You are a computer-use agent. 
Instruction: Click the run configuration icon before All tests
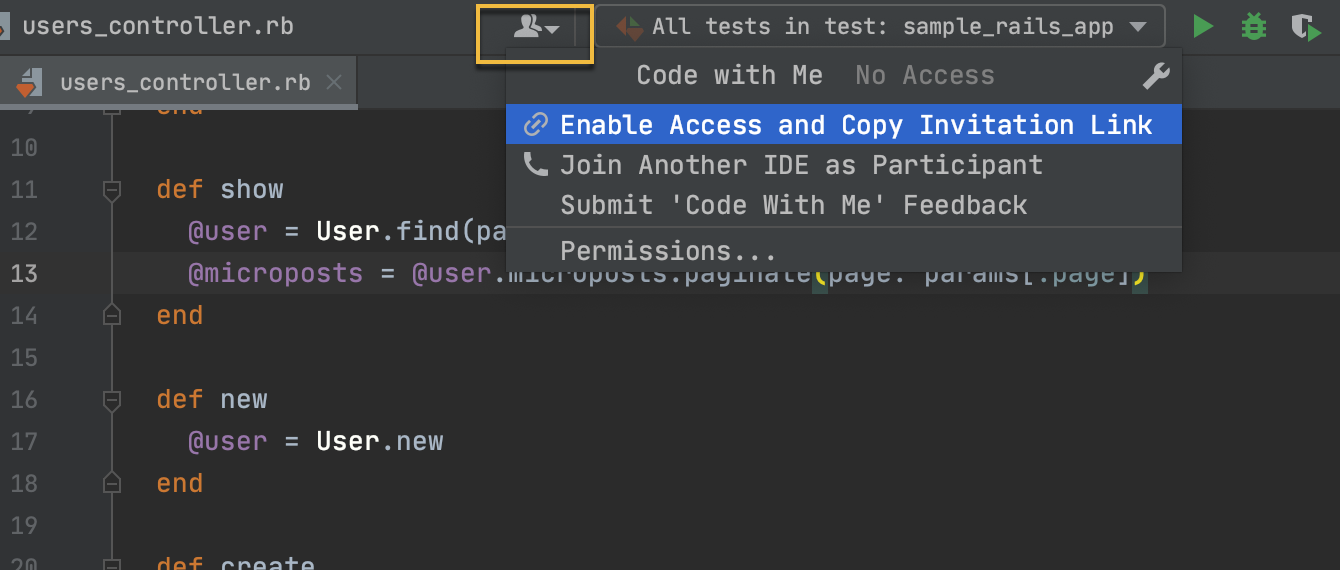coord(630,27)
